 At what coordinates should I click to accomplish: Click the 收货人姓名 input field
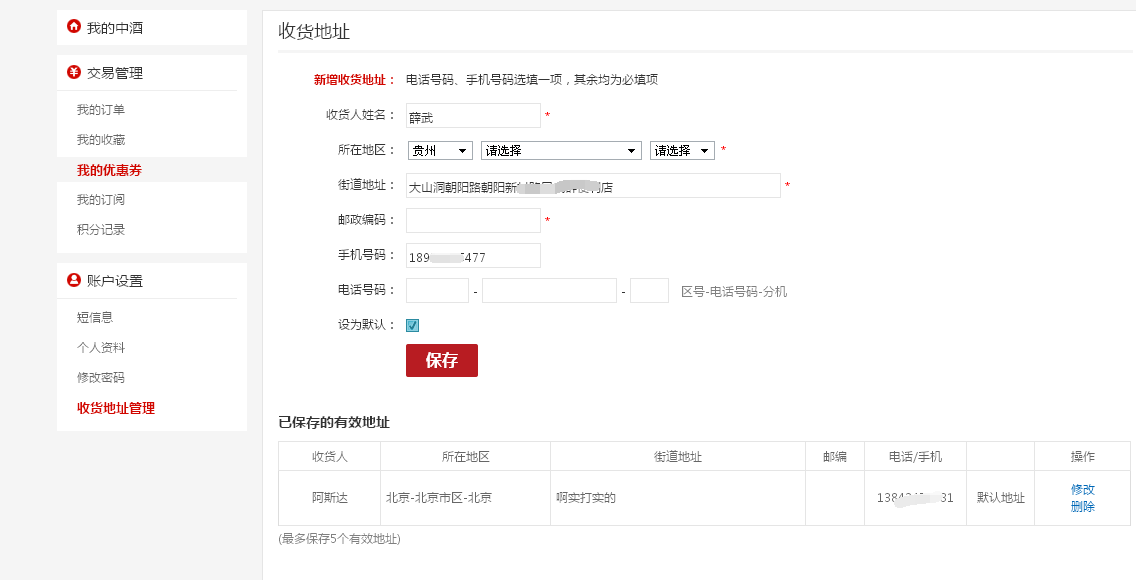point(473,116)
